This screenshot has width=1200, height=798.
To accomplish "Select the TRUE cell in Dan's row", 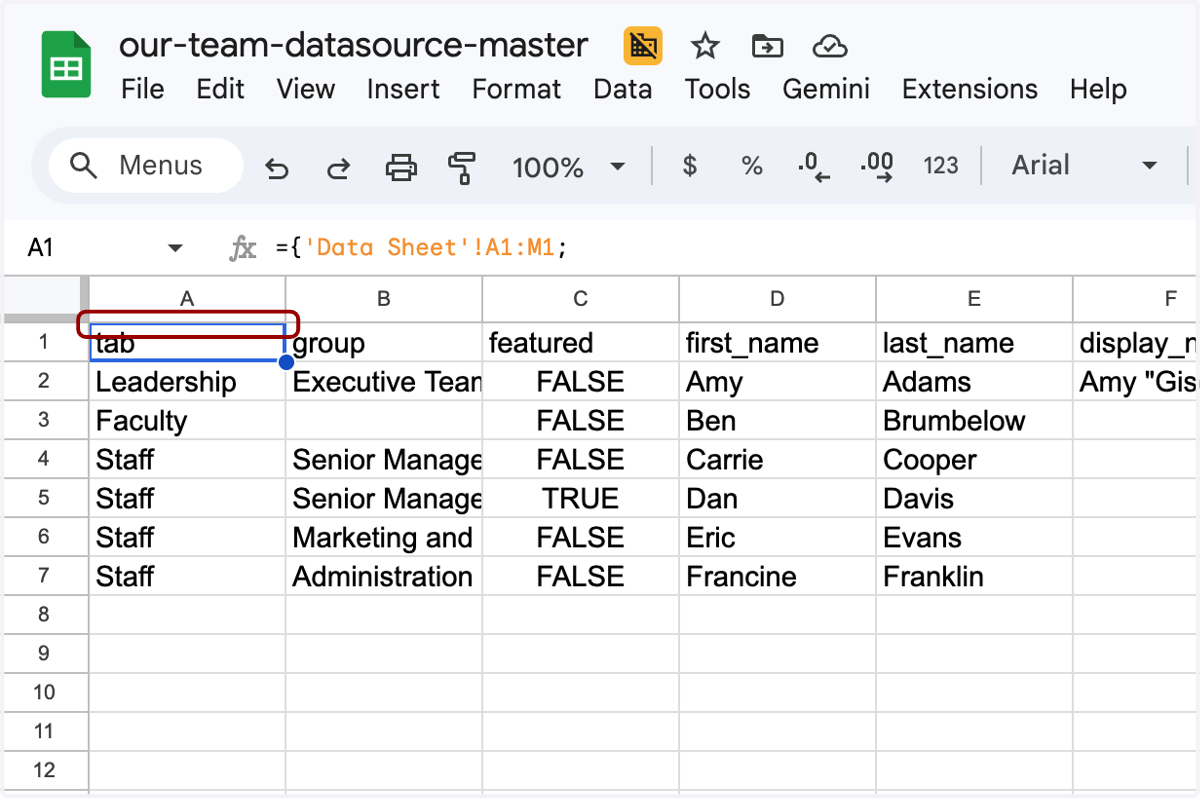I will click(x=581, y=498).
